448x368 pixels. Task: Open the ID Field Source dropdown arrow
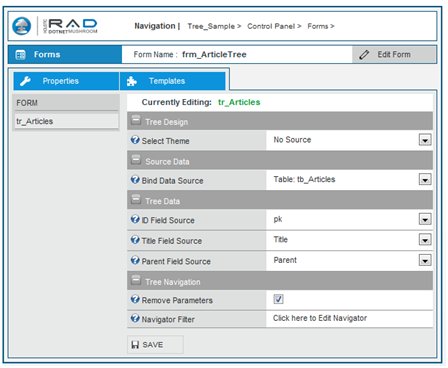[x=425, y=219]
